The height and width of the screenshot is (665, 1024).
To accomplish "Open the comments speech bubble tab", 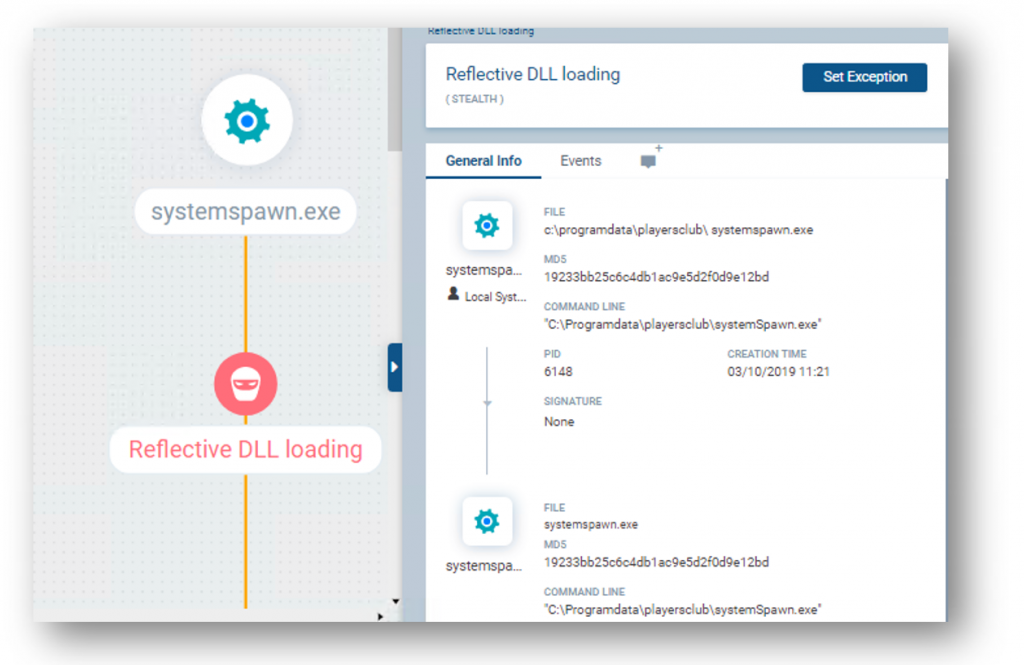I will tap(648, 161).
